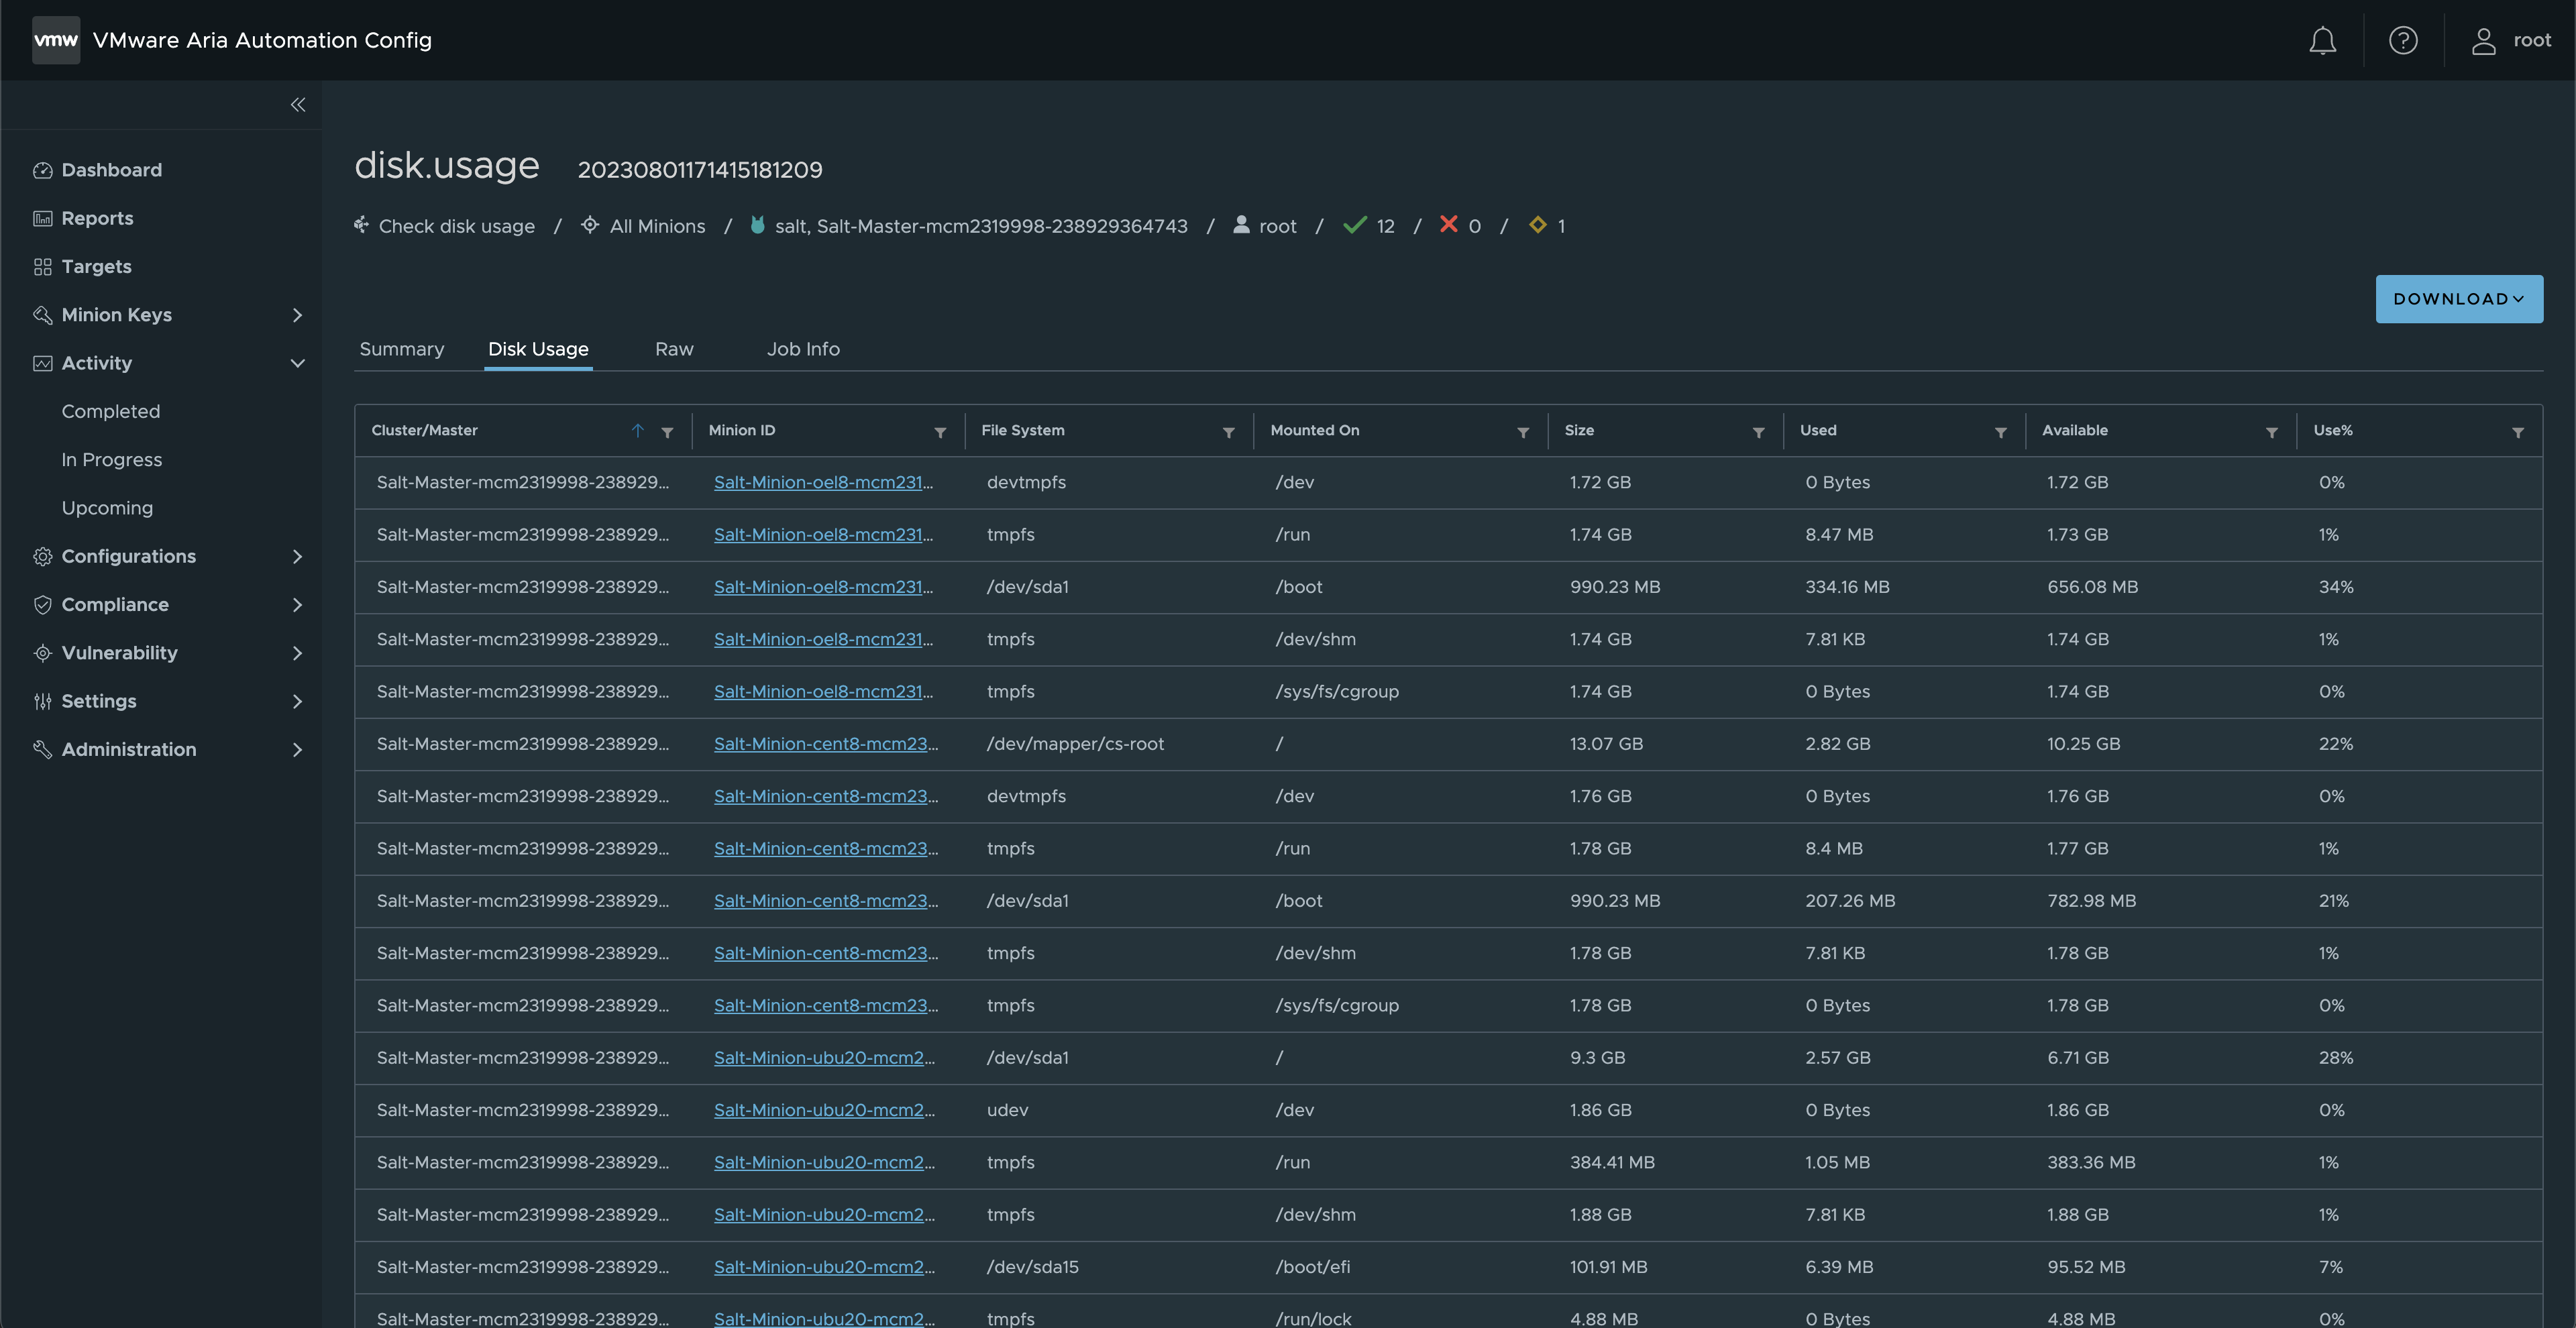Filter the Available column
The image size is (2576, 1328).
[x=2271, y=432]
